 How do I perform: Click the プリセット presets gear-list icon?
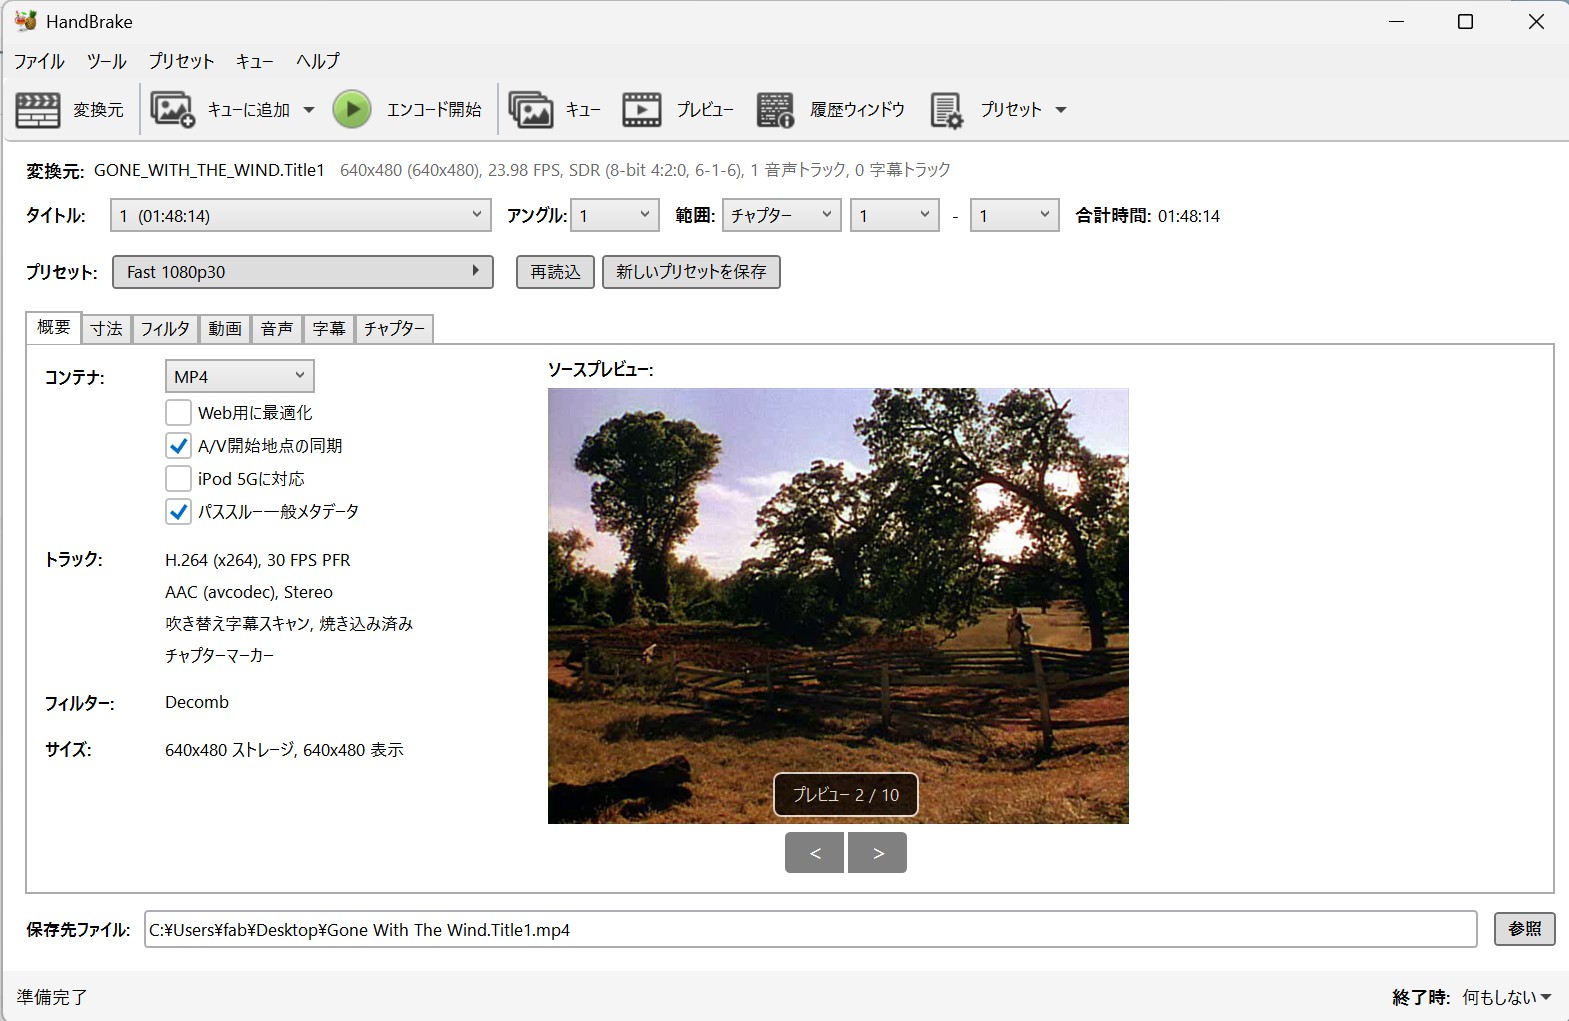click(x=946, y=110)
